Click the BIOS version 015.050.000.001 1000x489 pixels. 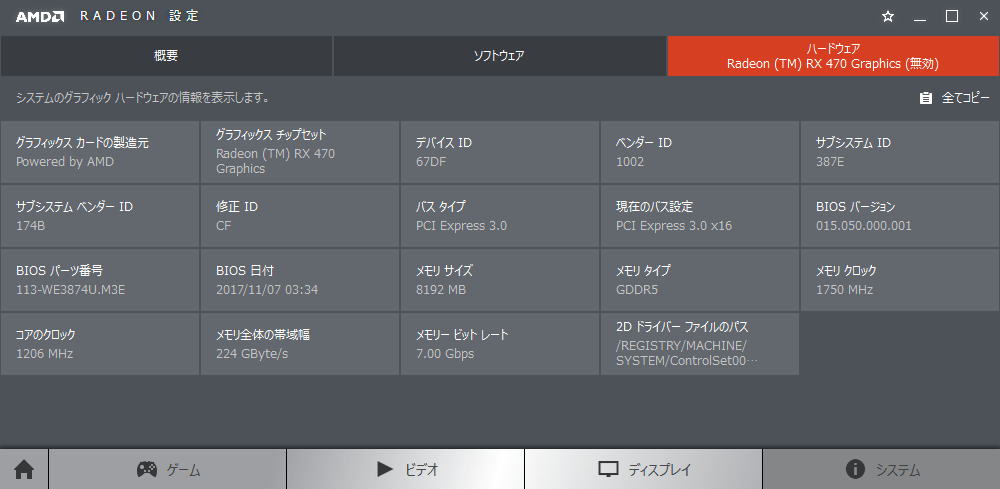[864, 226]
